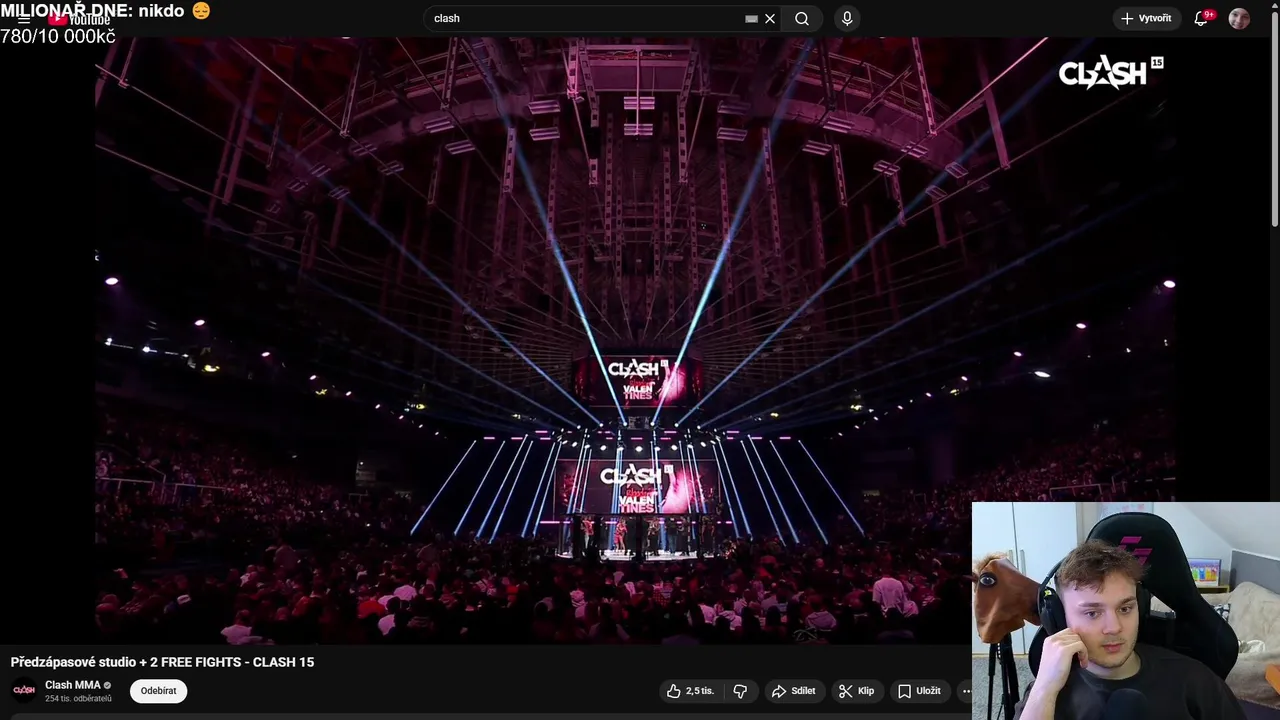Open the Clash MMA channel name link
Image resolution: width=1280 pixels, height=720 pixels.
pyautogui.click(x=72, y=685)
